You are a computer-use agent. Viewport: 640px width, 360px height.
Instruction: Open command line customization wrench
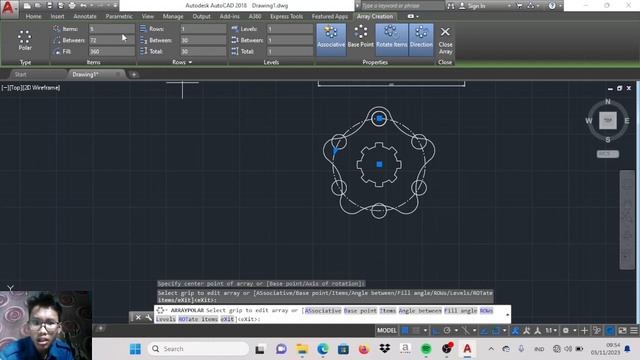[x=148, y=317]
